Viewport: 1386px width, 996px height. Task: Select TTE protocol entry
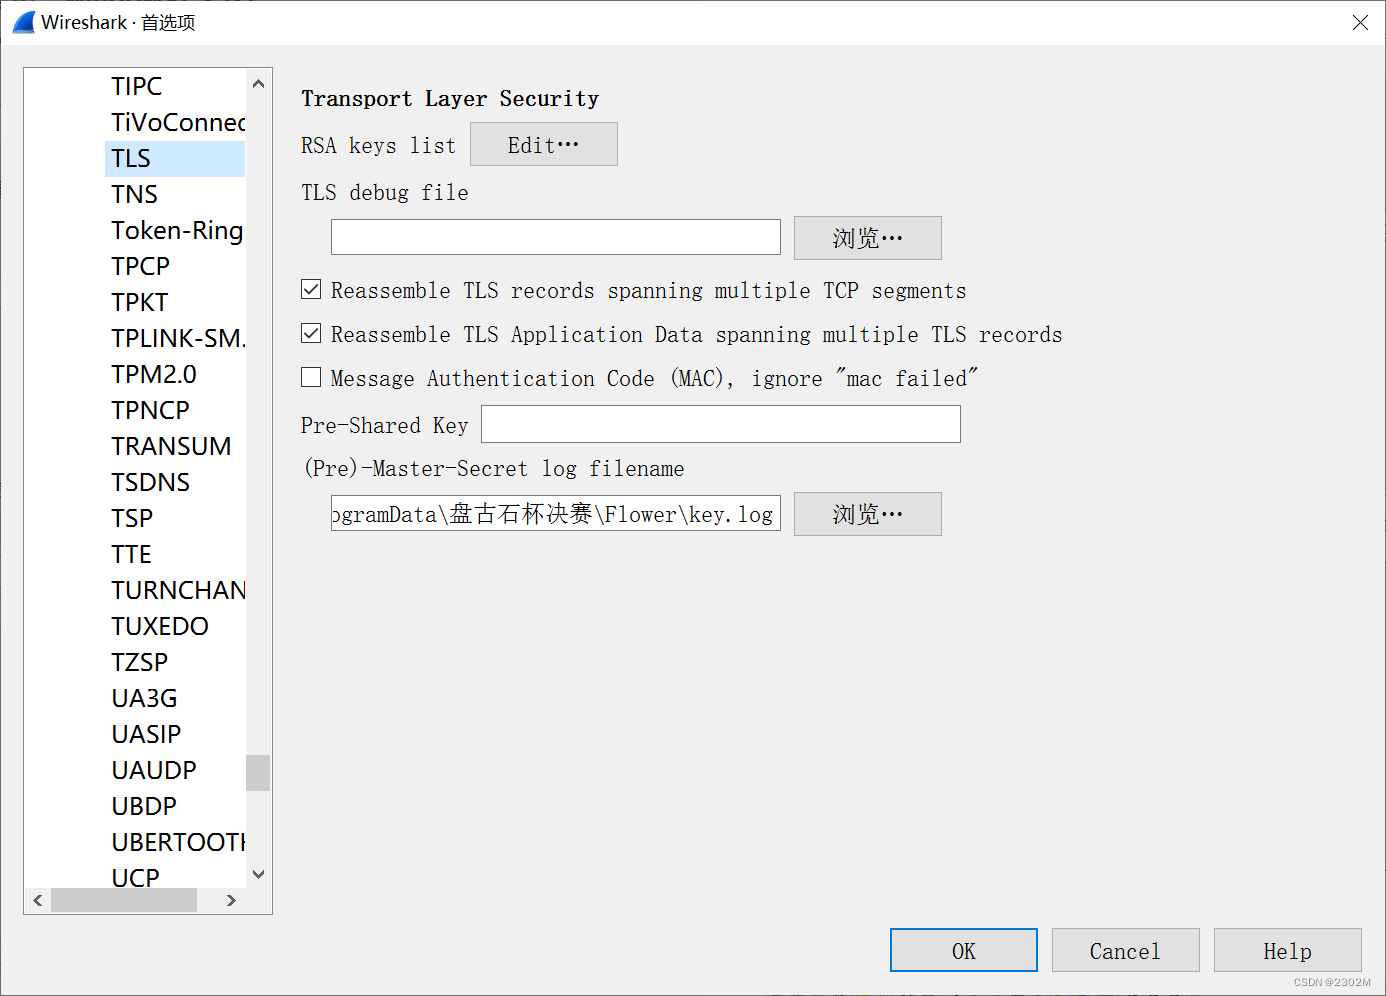pos(175,555)
